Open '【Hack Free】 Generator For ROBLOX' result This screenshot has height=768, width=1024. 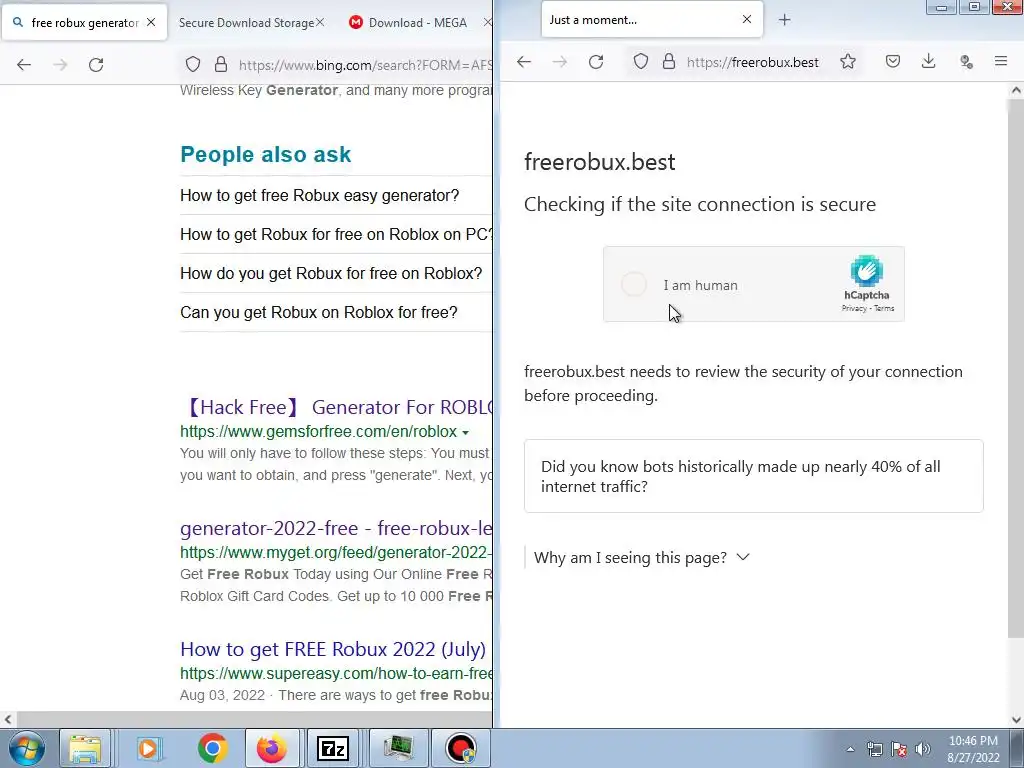[336, 407]
